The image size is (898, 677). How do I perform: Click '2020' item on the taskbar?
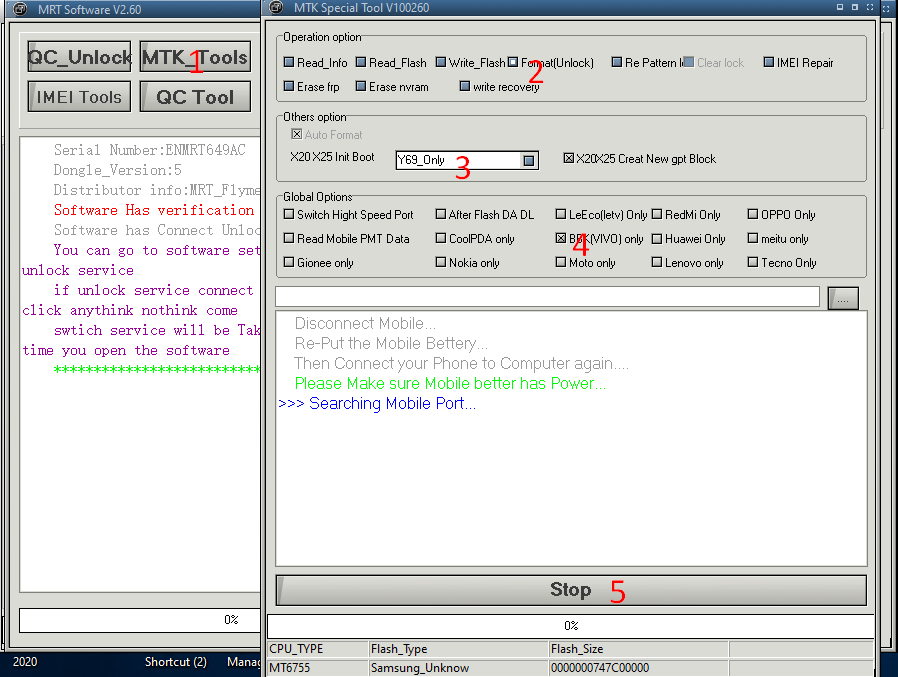[x=25, y=662]
